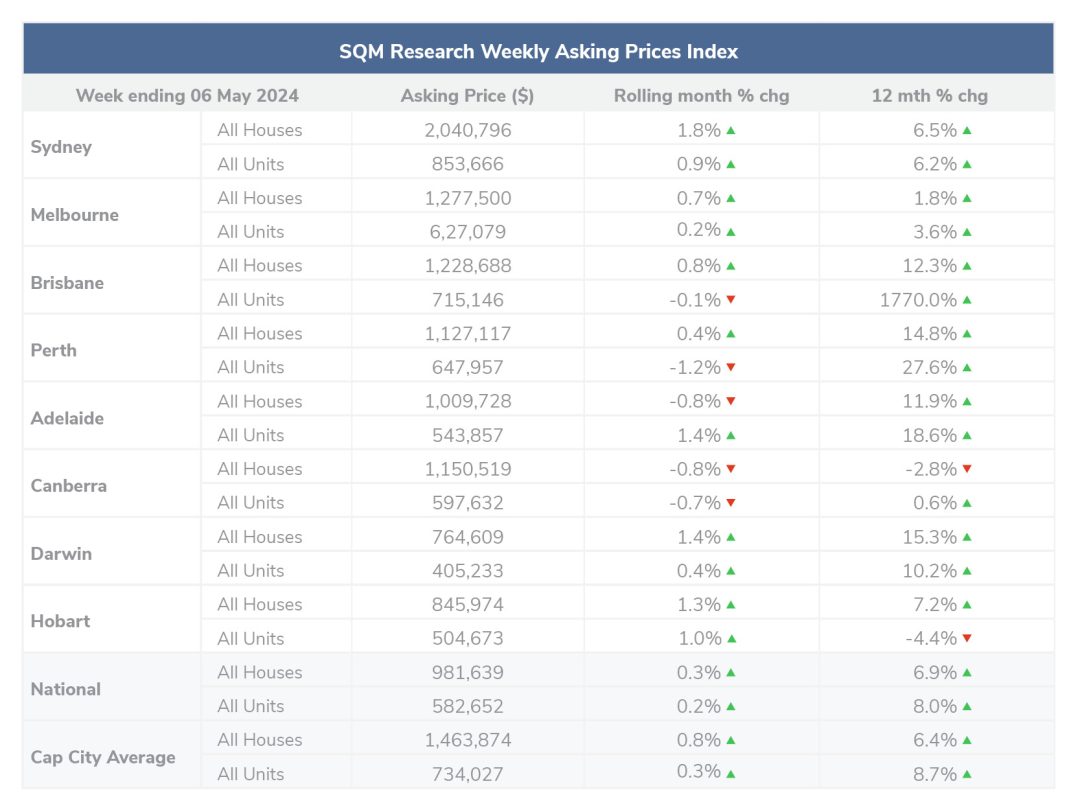Select the Asking Price ($) column header
This screenshot has height=810, width=1080.
point(468,96)
